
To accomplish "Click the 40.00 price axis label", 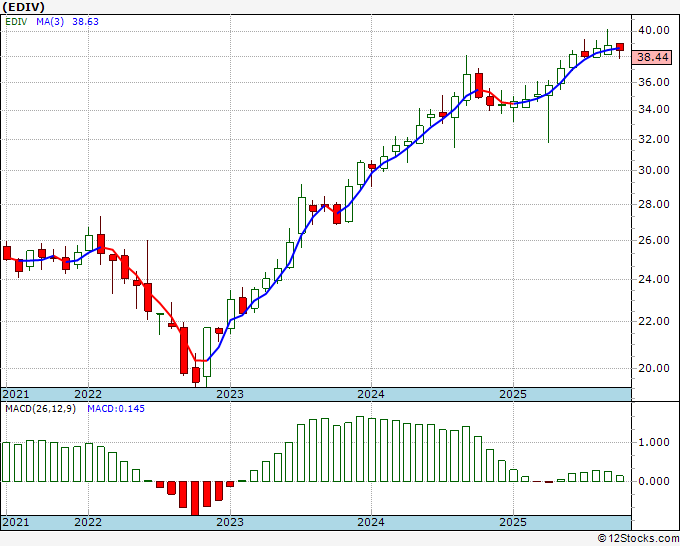I will click(654, 30).
